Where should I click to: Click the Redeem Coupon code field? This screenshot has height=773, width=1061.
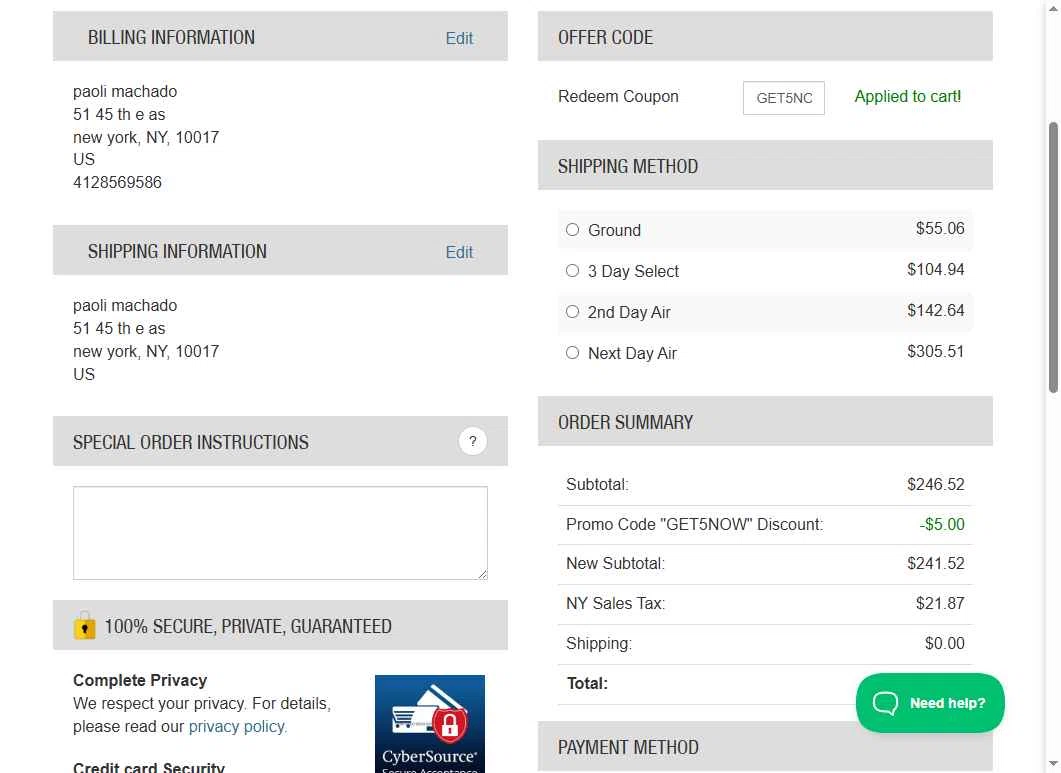tap(784, 98)
